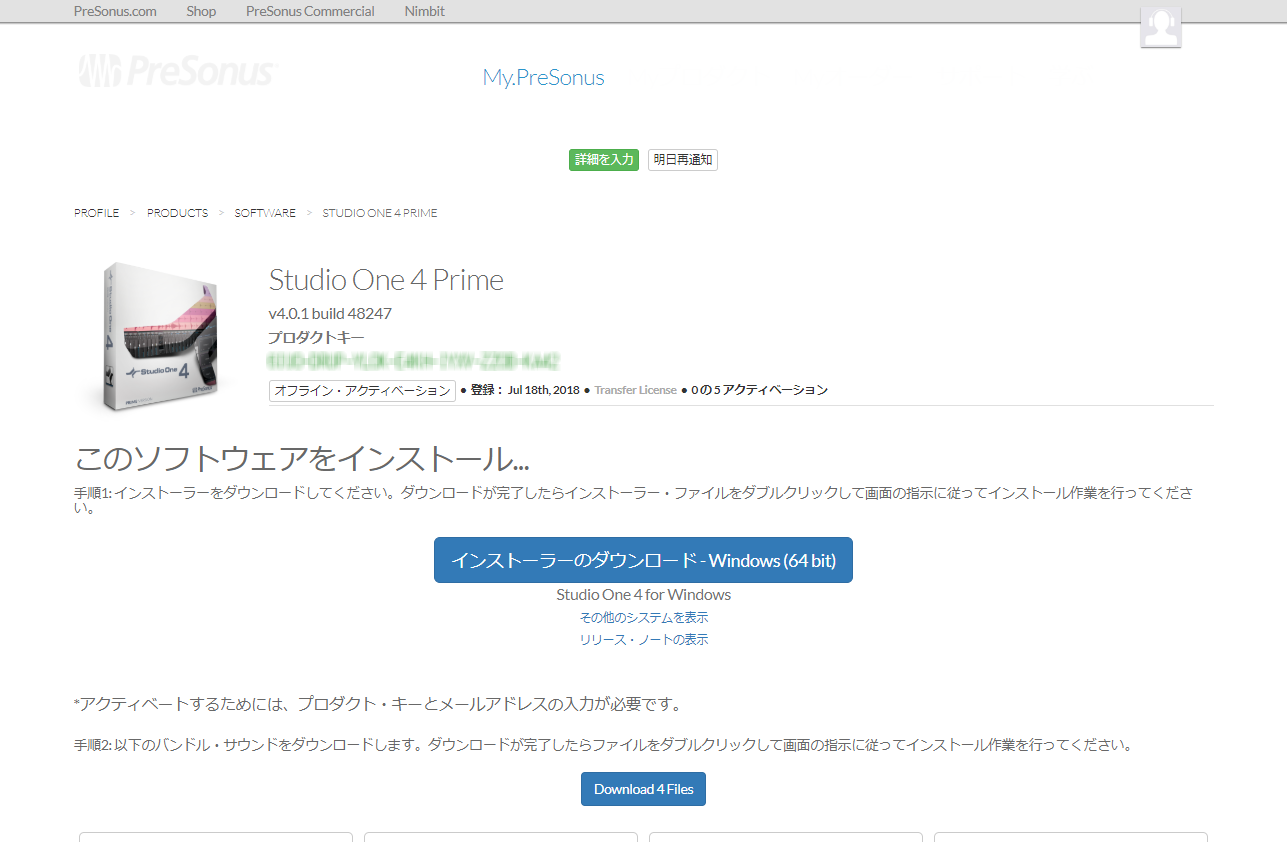
Task: Download the Windows 64 bit installer
Action: pyautogui.click(x=643, y=560)
